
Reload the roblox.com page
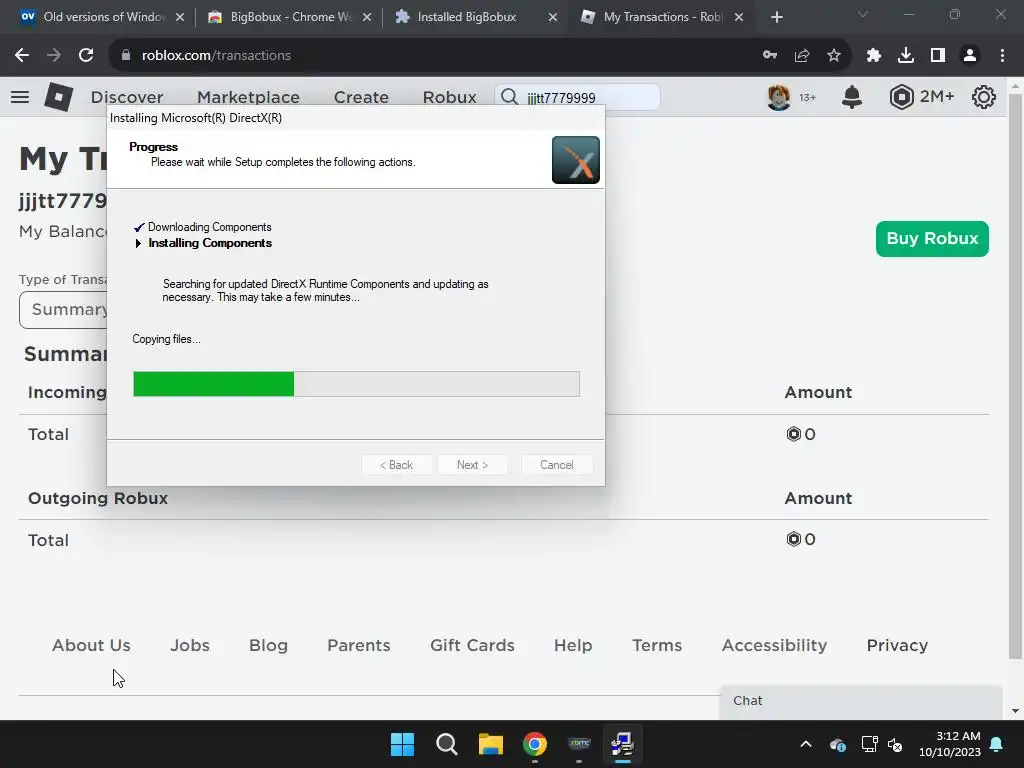[x=86, y=56]
